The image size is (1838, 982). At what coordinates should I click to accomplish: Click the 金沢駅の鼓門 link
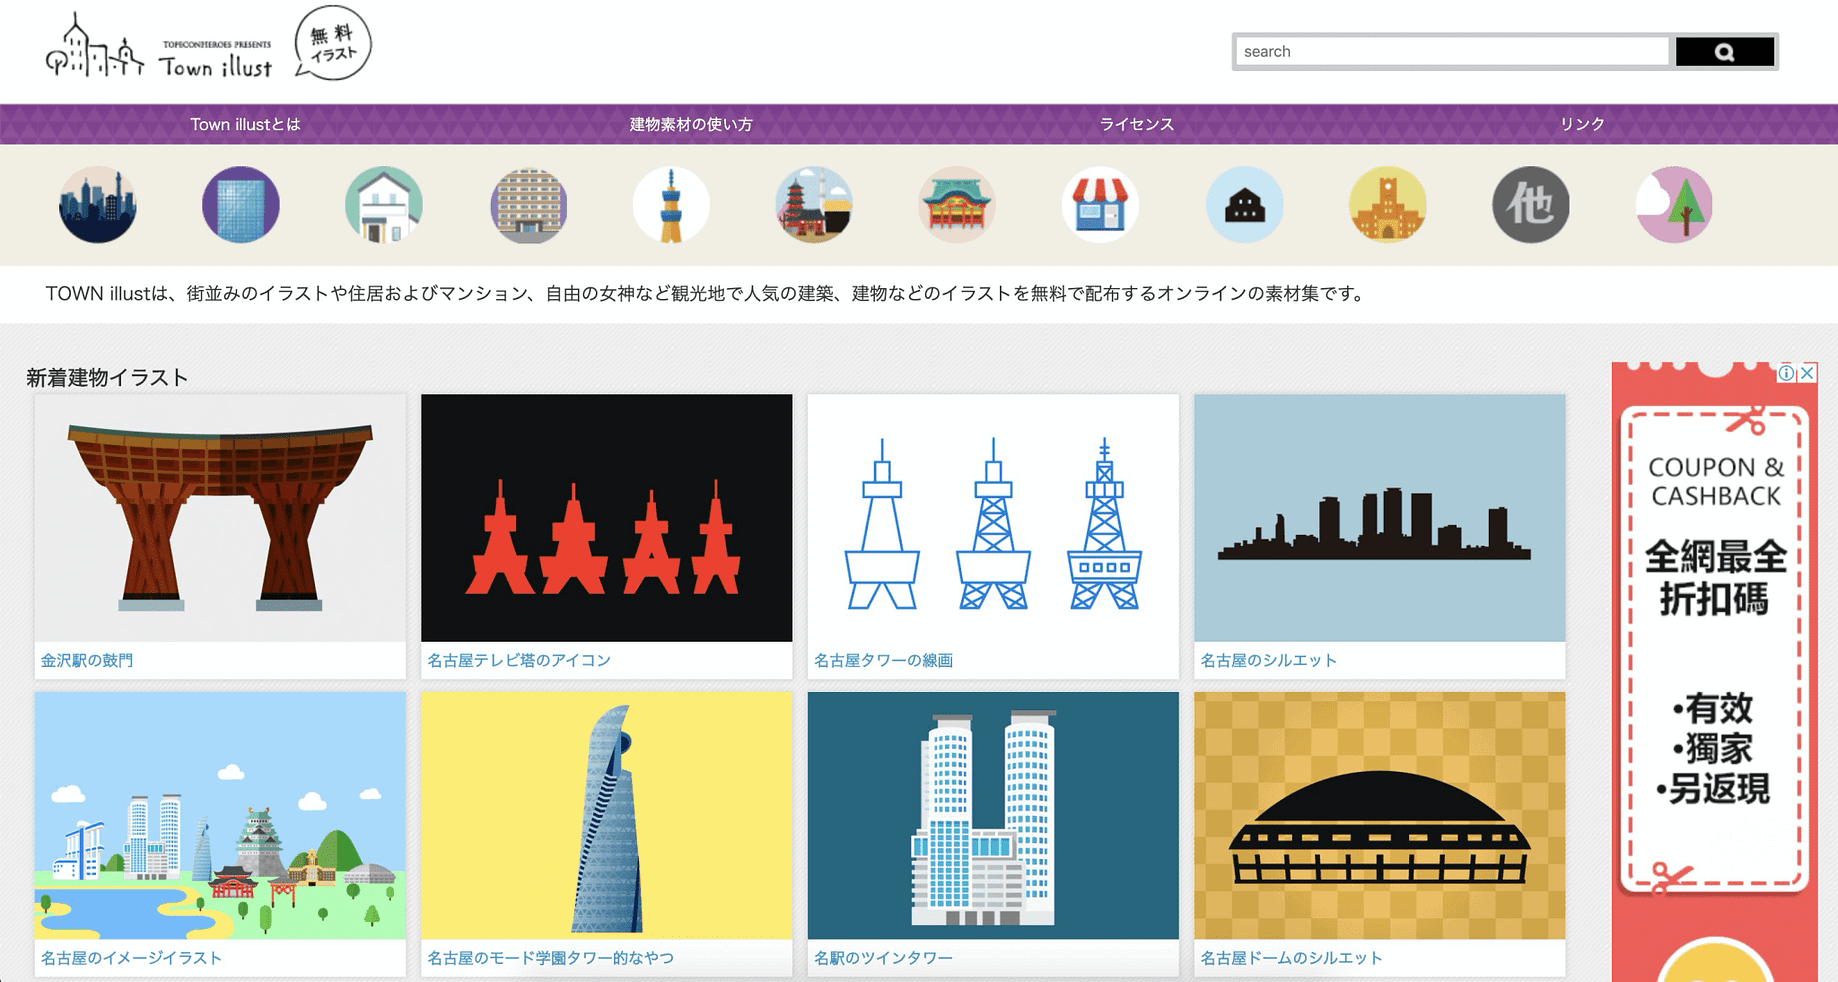[87, 660]
